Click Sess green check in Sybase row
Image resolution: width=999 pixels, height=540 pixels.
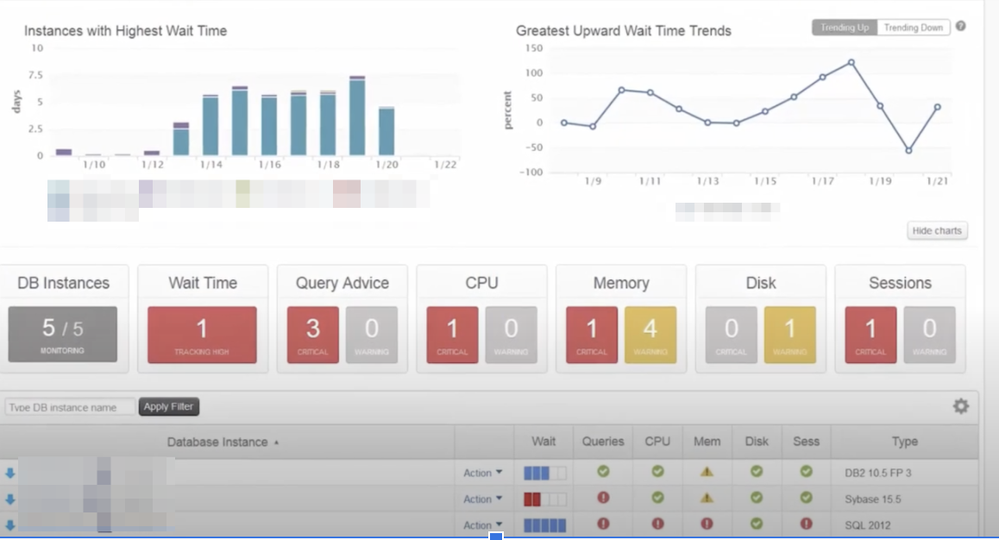point(806,497)
